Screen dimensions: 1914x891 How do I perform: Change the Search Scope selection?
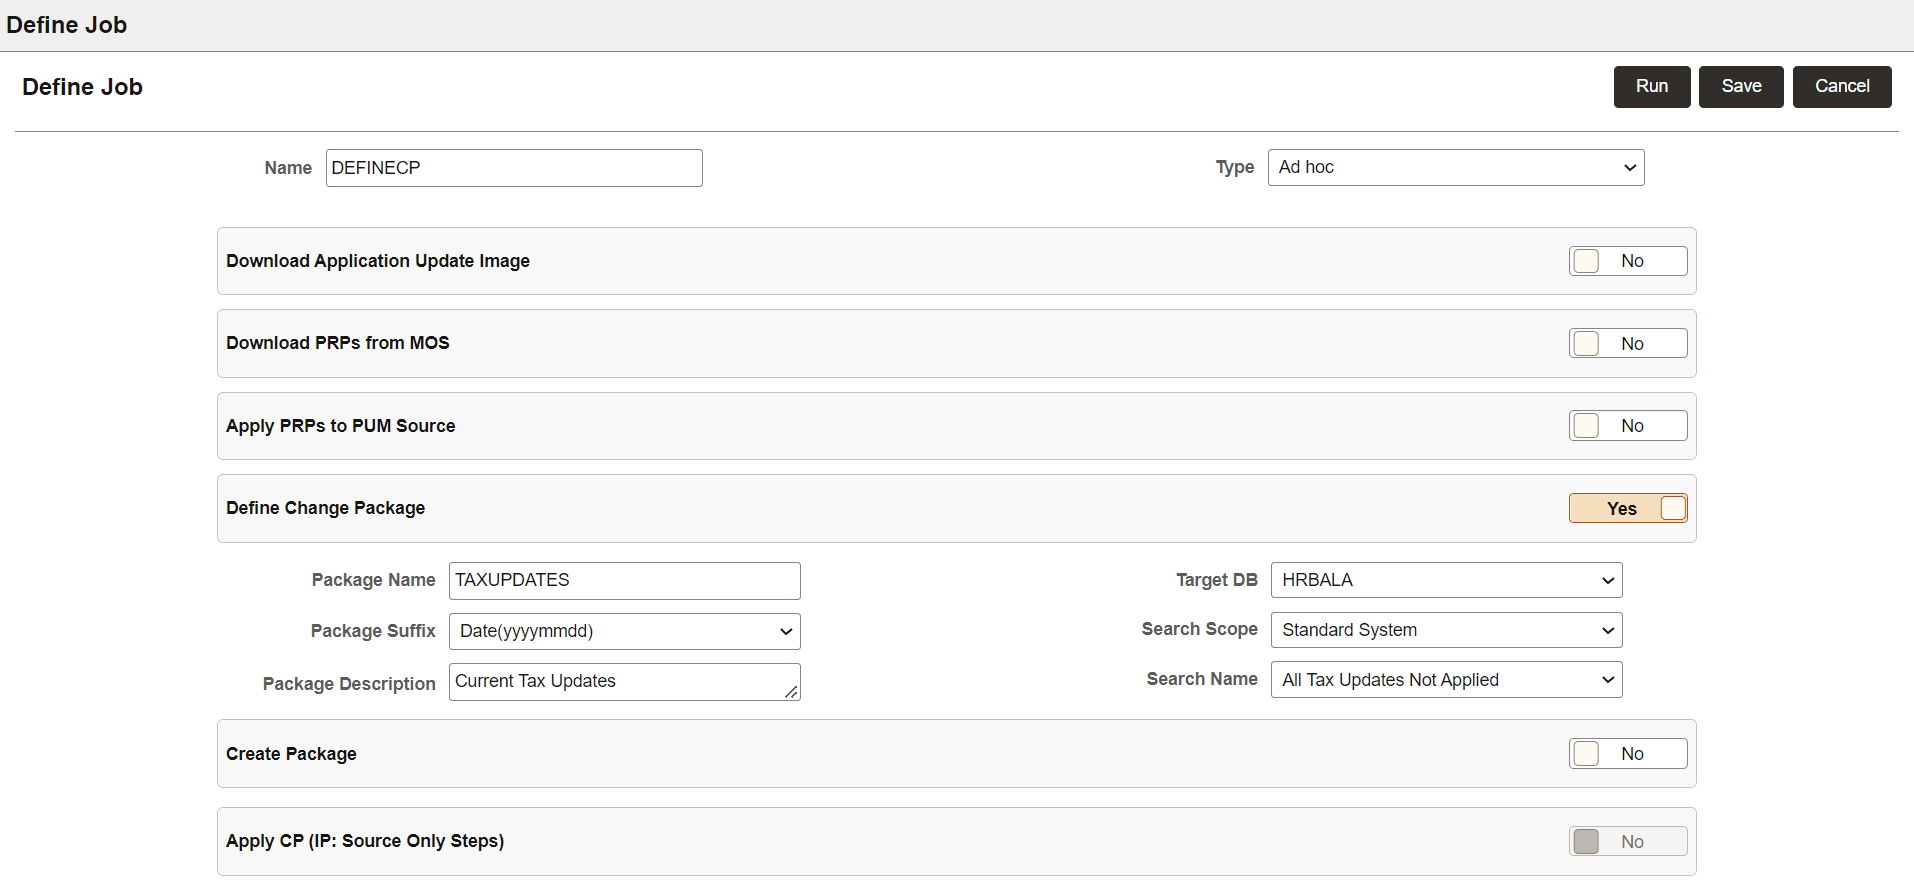(x=1446, y=630)
